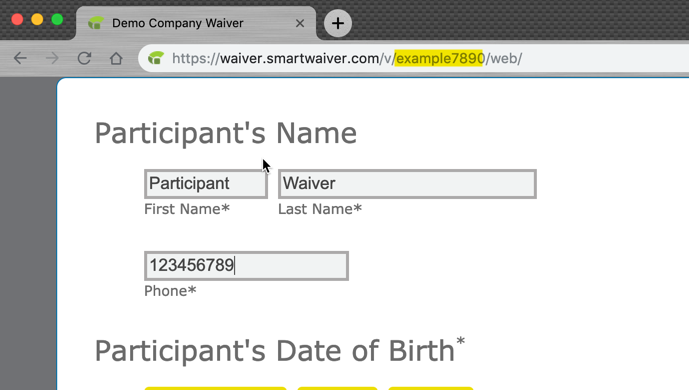This screenshot has width=689, height=390.
Task: Open the browser home page icon
Action: coord(116,58)
